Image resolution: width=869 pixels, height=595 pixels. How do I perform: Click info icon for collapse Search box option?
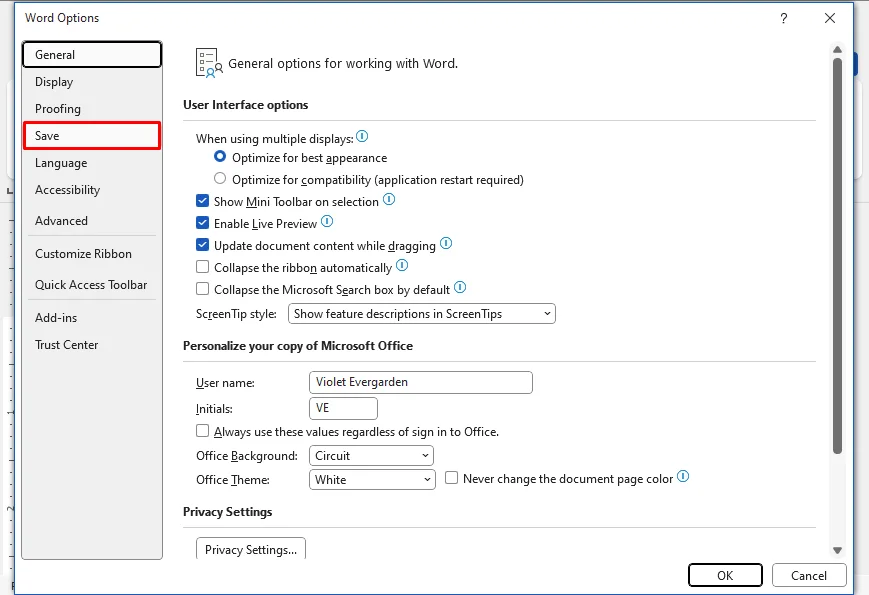[x=460, y=288]
